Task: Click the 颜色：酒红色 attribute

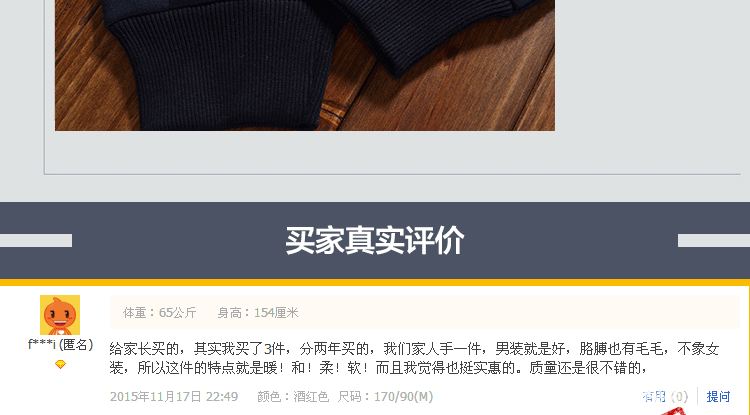Action: coord(293,396)
